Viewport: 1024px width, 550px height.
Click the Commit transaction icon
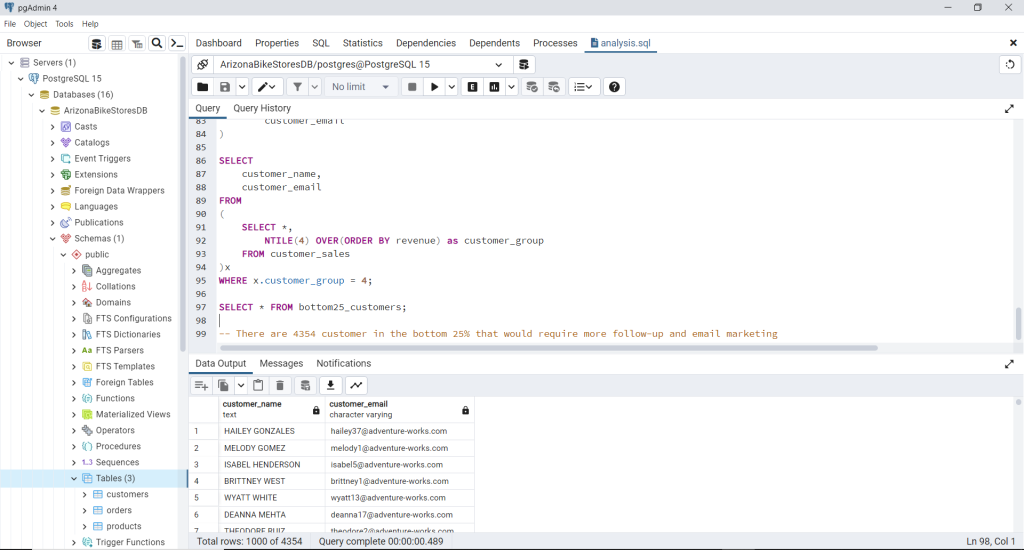click(x=532, y=87)
